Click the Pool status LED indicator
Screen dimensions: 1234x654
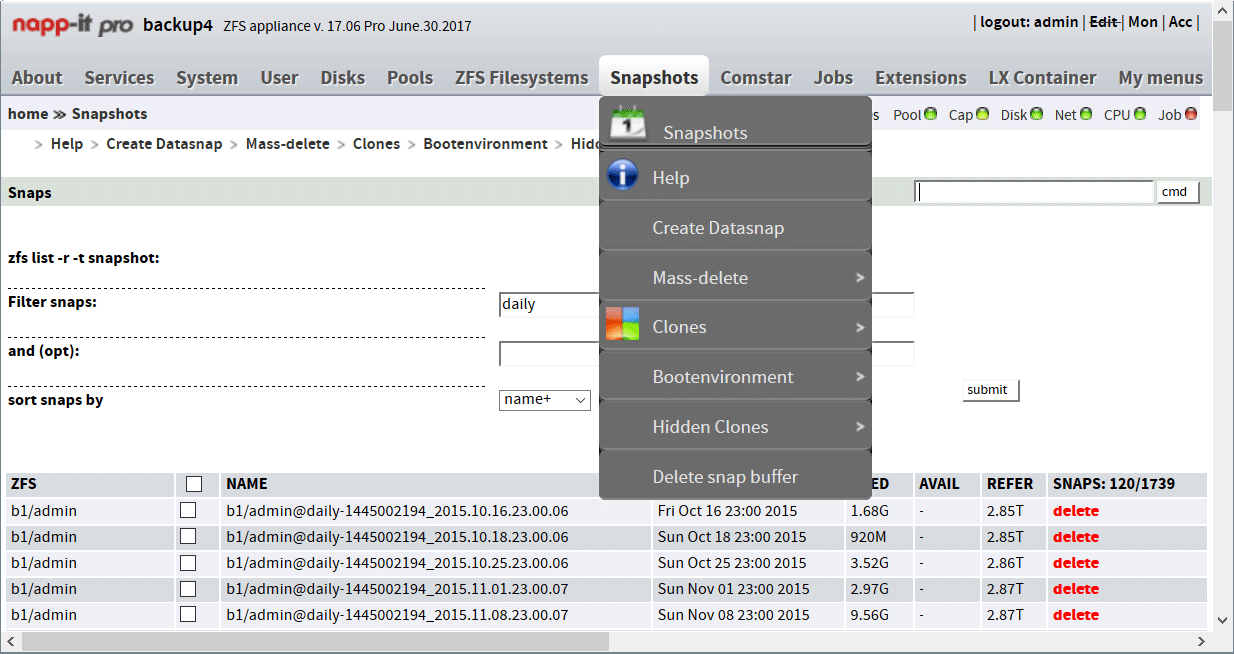(x=931, y=114)
